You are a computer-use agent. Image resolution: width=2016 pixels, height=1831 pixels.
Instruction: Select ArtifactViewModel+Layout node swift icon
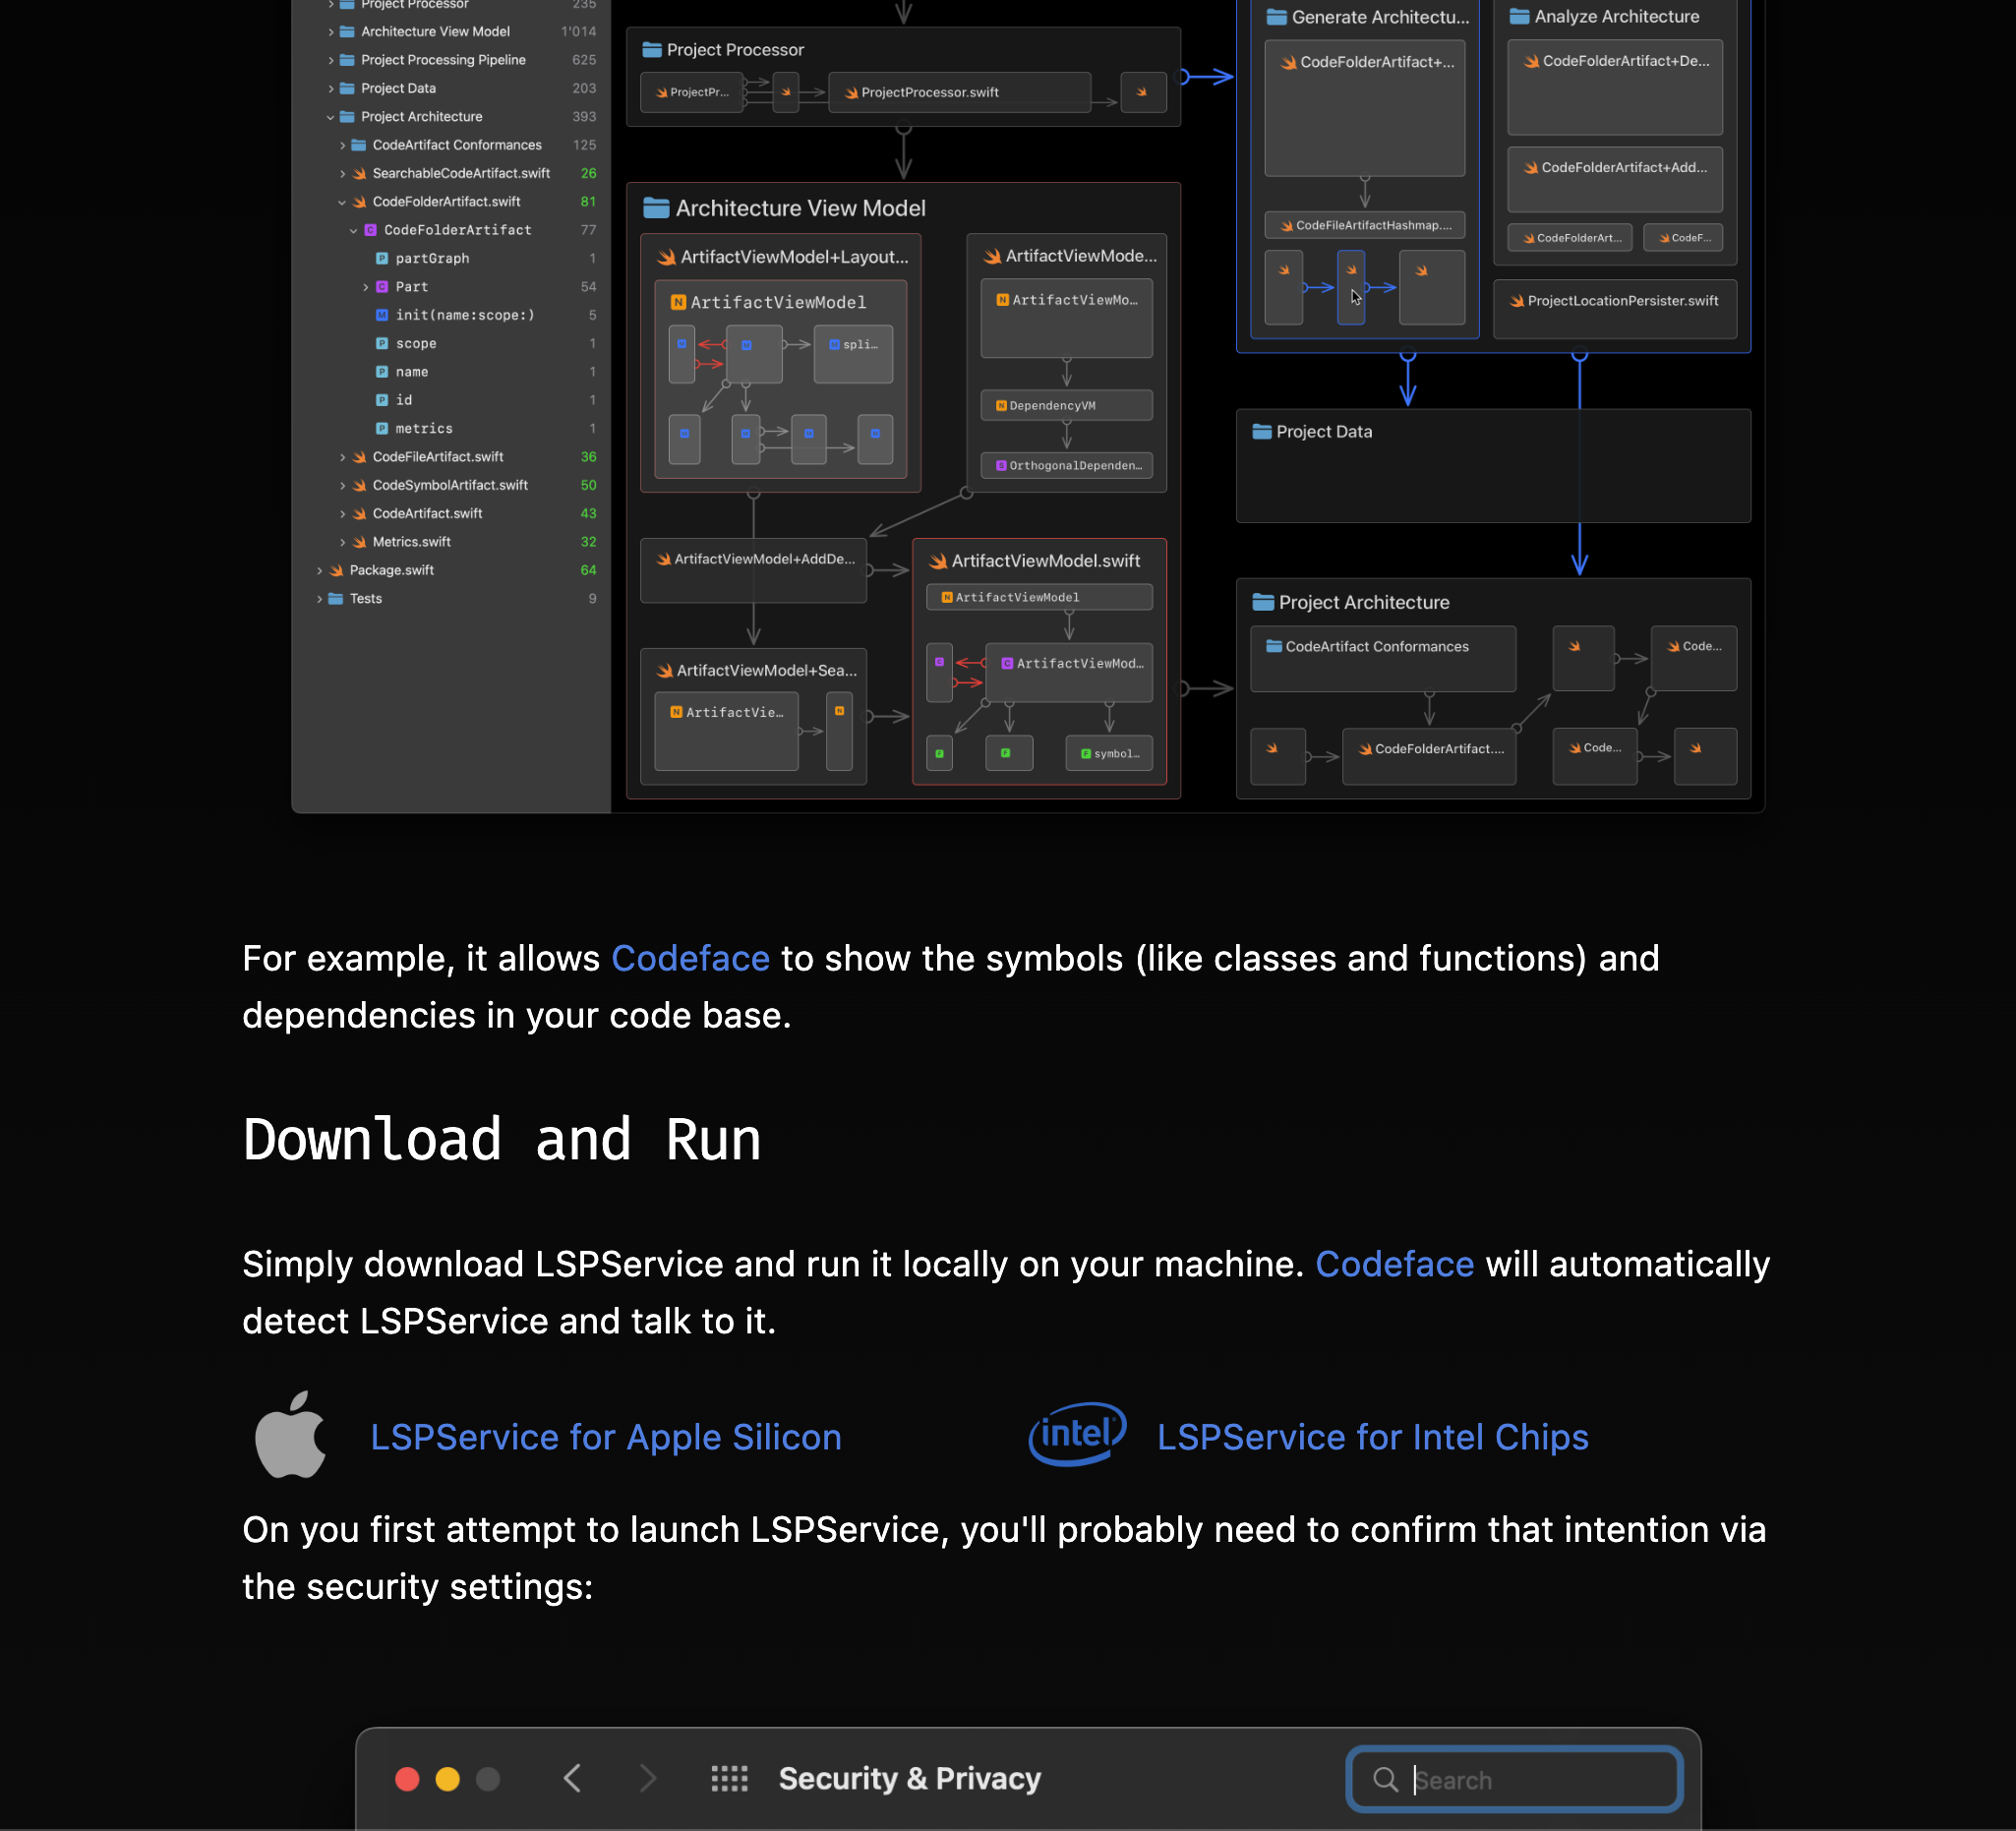666,257
